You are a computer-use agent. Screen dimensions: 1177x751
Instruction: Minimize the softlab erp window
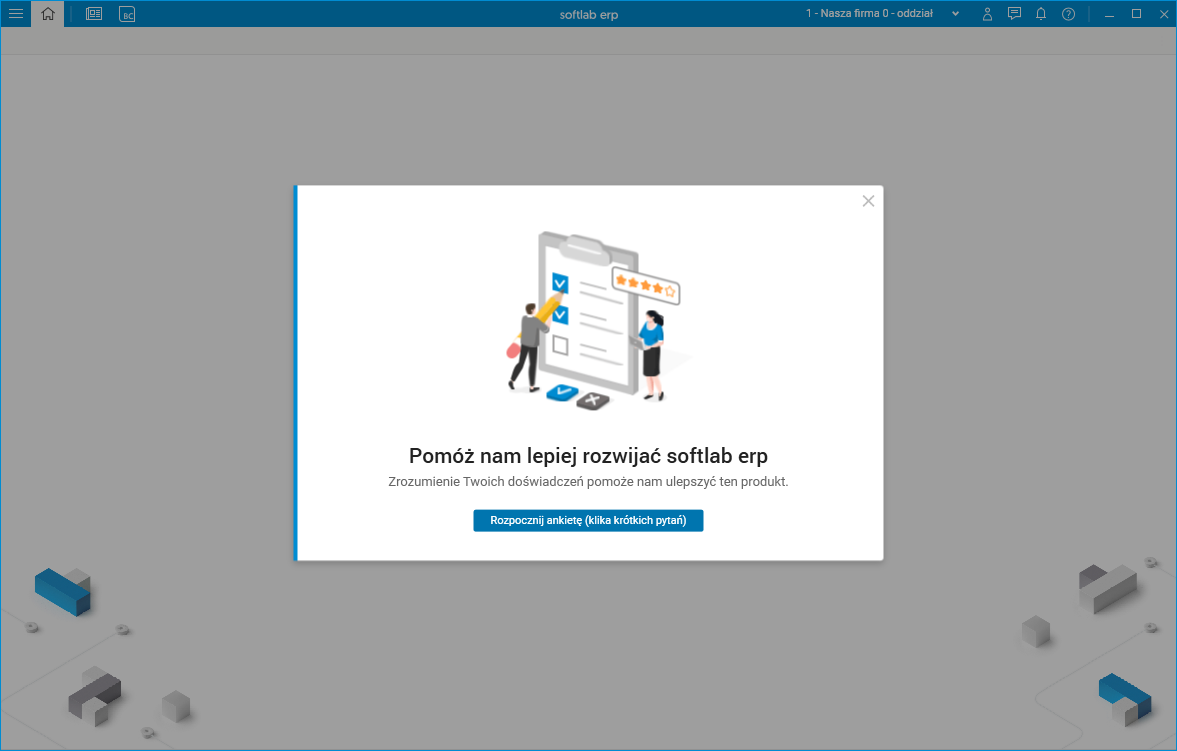point(1109,14)
